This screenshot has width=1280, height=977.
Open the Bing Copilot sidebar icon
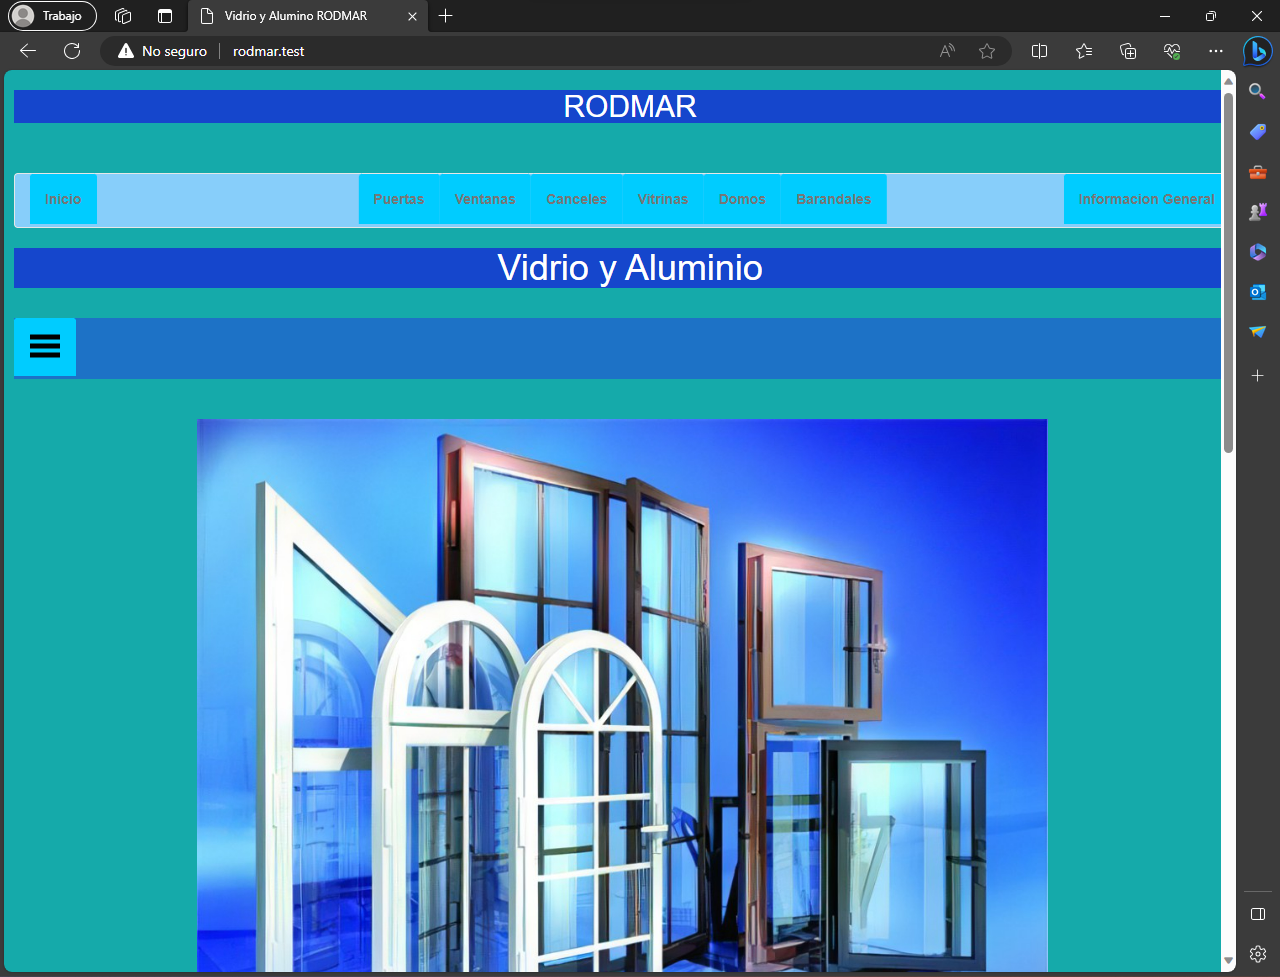click(x=1258, y=51)
